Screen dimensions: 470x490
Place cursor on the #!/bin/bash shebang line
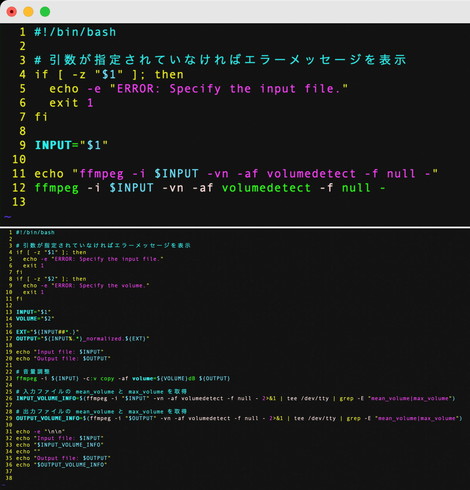pyautogui.click(x=75, y=32)
